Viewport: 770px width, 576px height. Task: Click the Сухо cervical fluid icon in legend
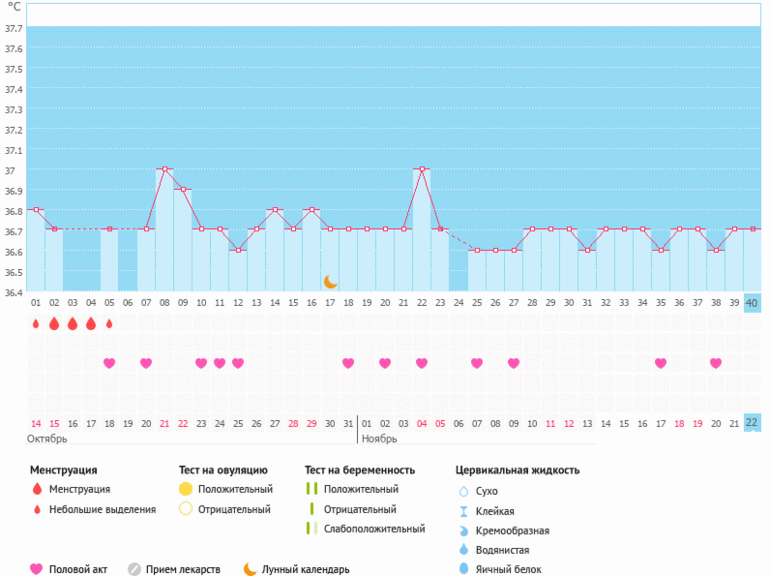click(462, 491)
